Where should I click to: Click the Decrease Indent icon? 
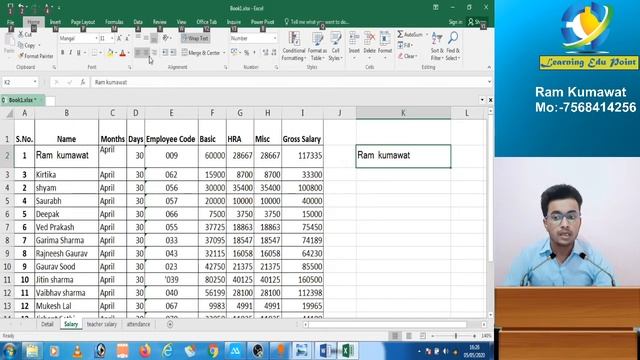click(164, 53)
